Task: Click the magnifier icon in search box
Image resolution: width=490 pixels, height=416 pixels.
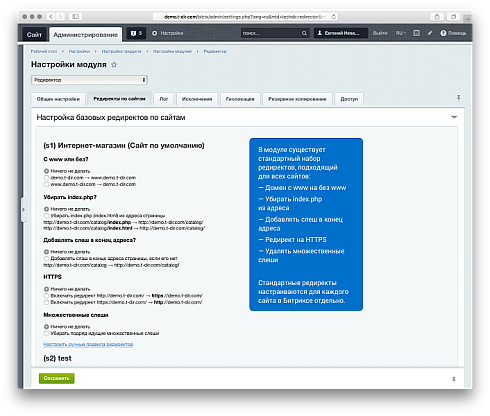Action: [304, 33]
